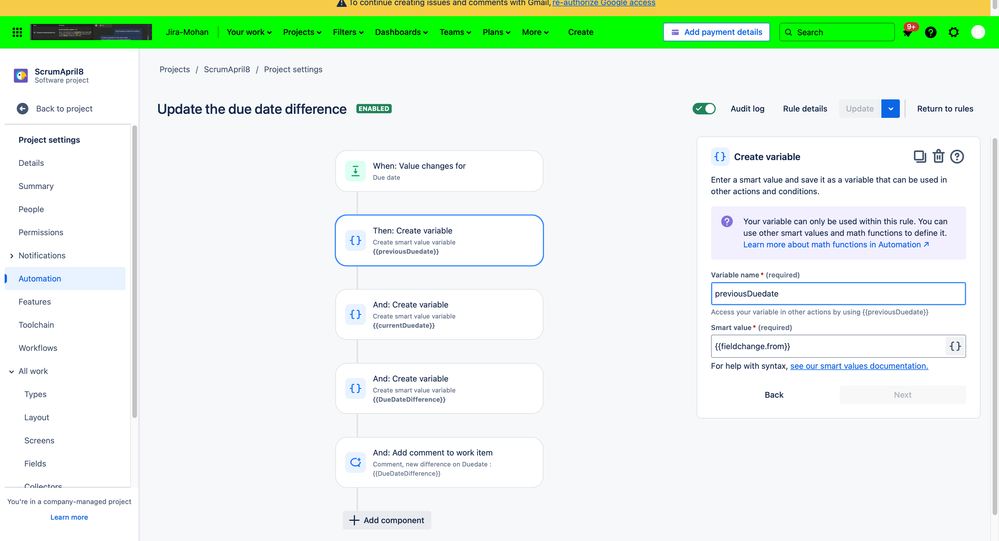Viewport: 999px width, 541px height.
Task: Click the Create variable panel braces icon
Action: [x=720, y=157]
